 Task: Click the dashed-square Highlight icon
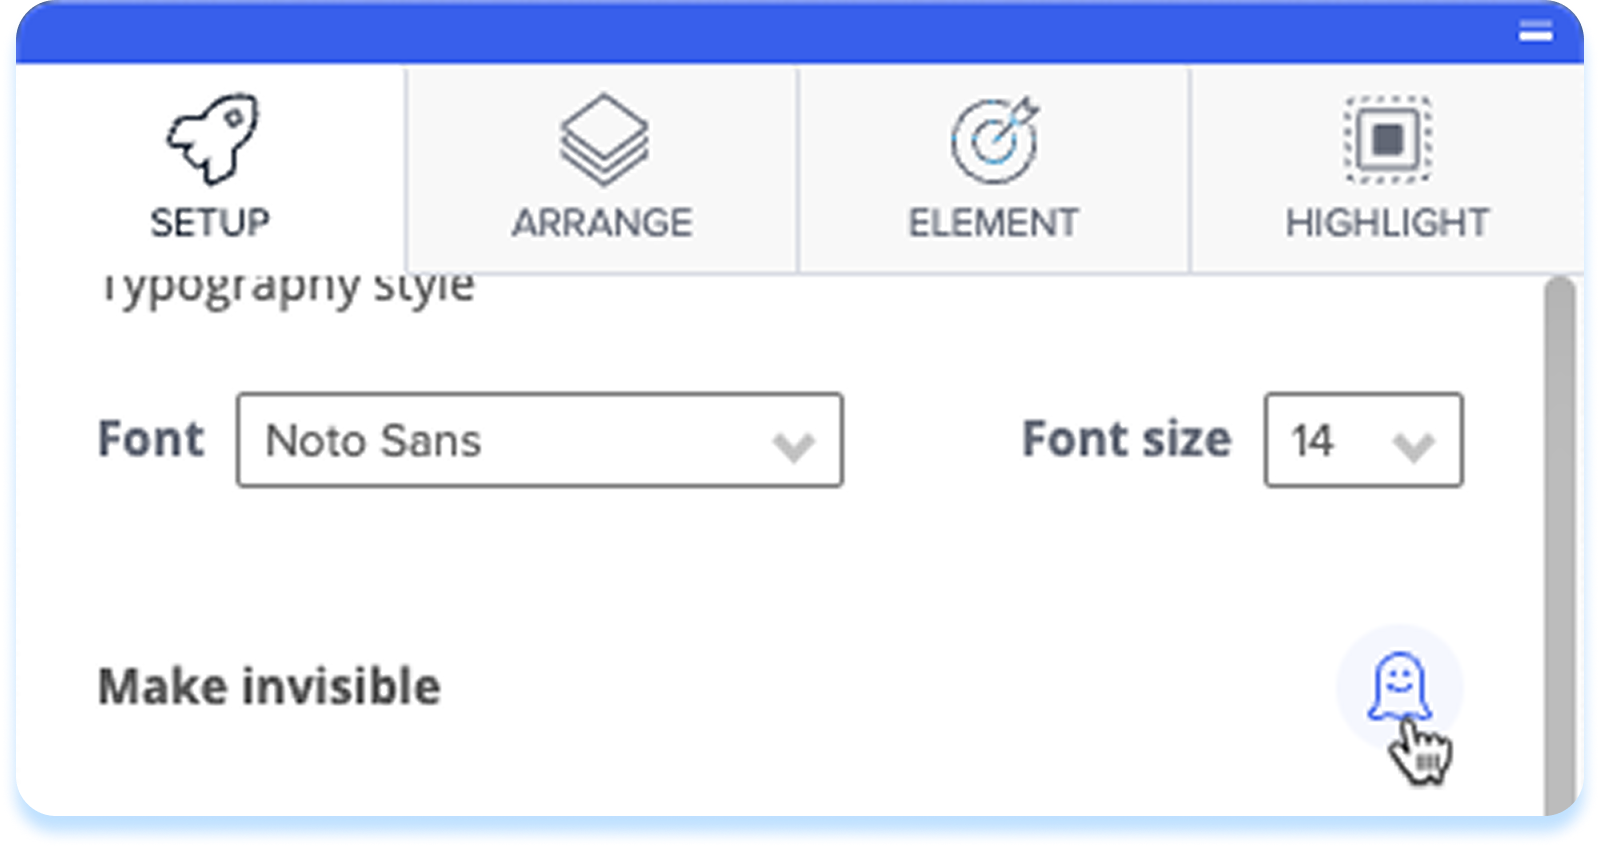click(x=1387, y=140)
